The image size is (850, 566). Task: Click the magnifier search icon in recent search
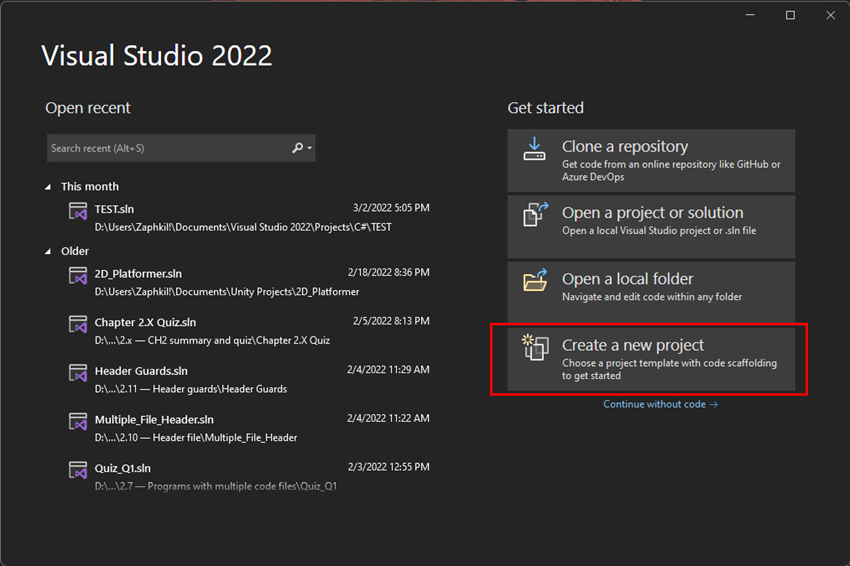click(297, 147)
